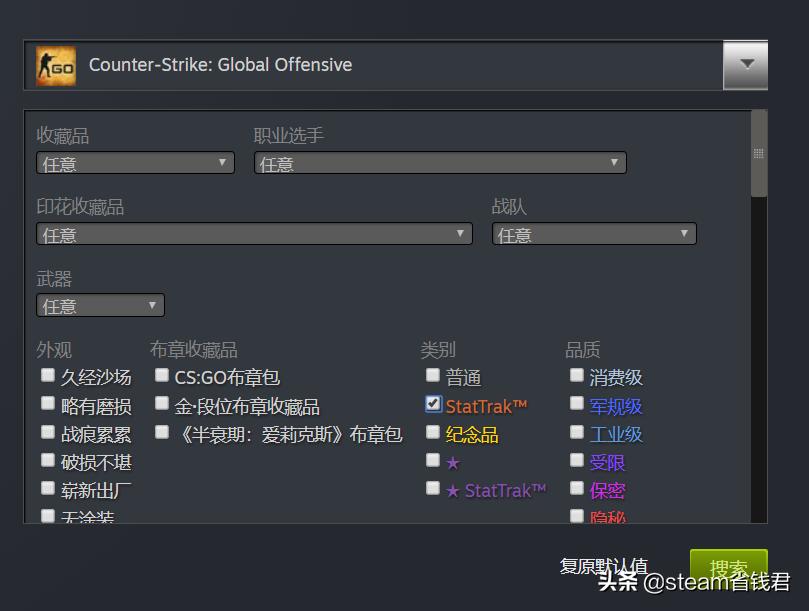Enable the 久经沙场 exterior filter
809x611 pixels.
pos(47,375)
